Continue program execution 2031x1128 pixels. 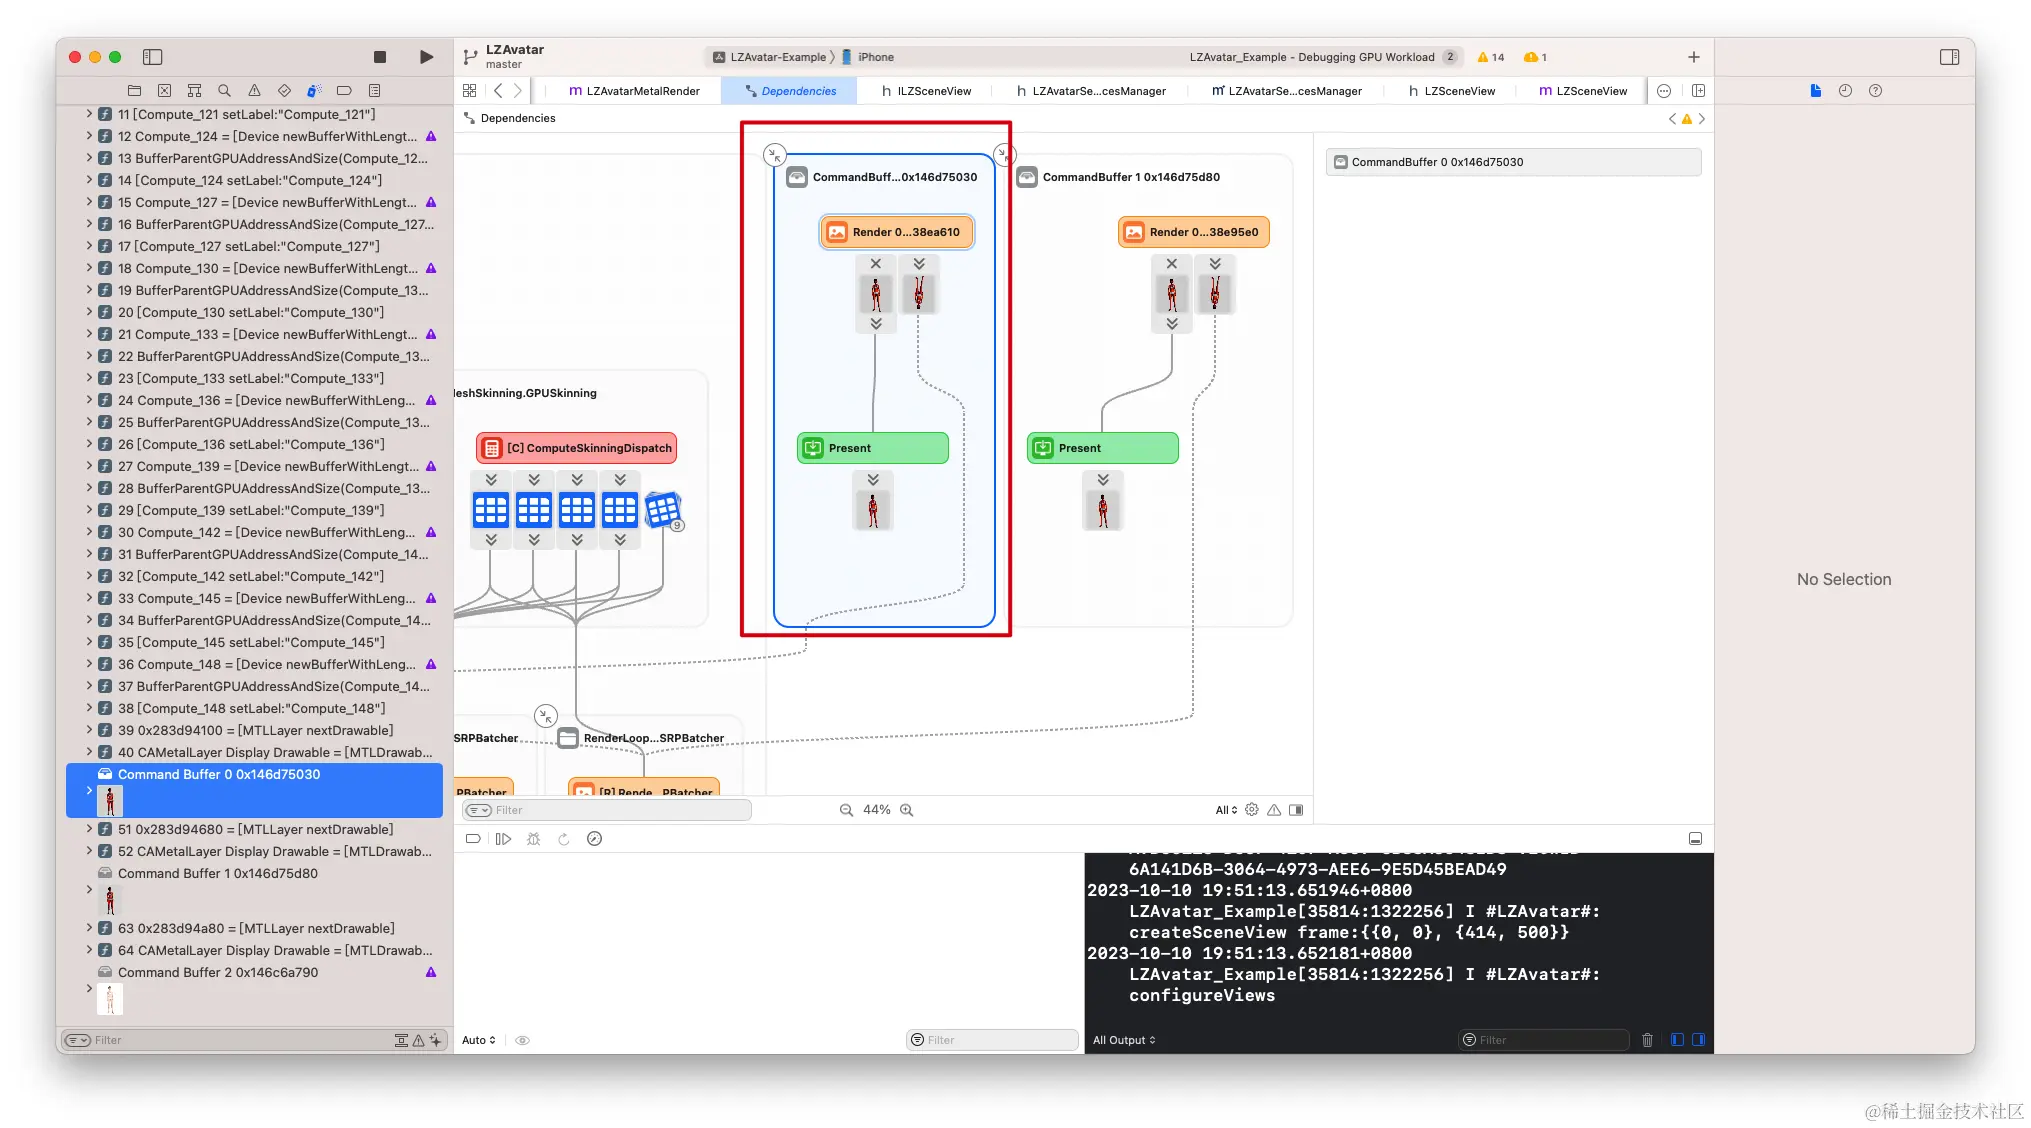pos(503,839)
